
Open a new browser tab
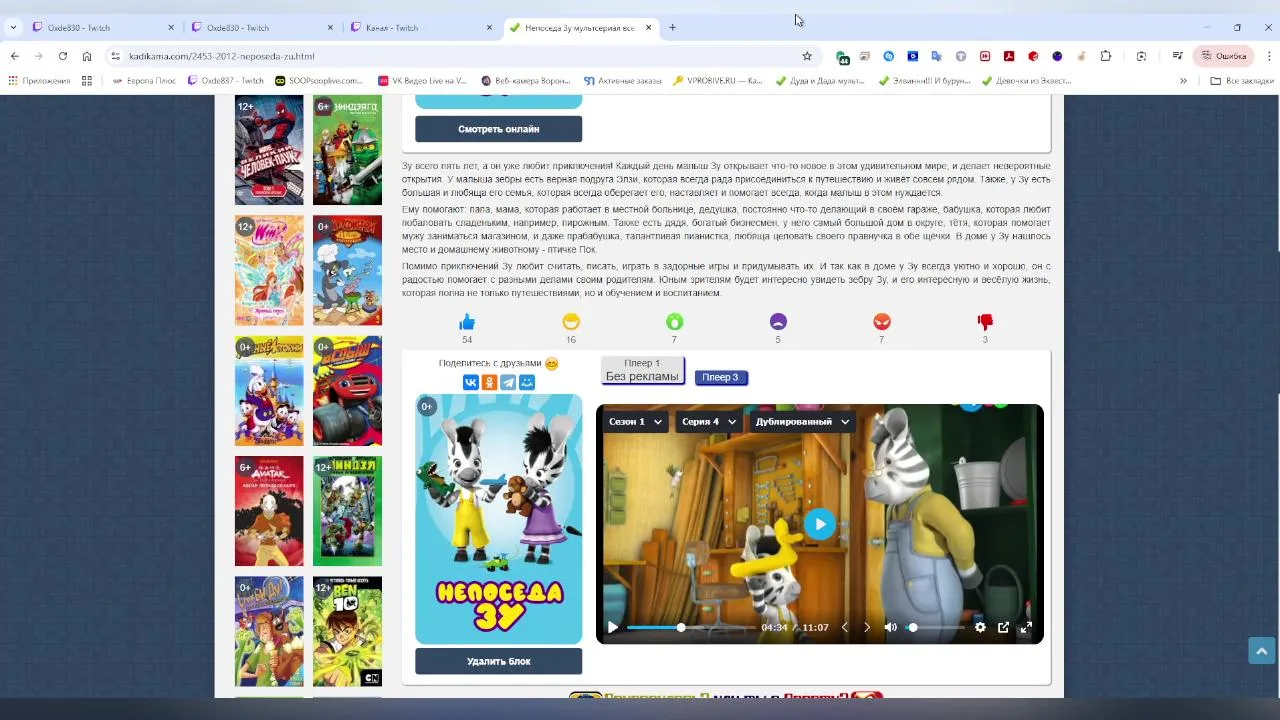672,27
